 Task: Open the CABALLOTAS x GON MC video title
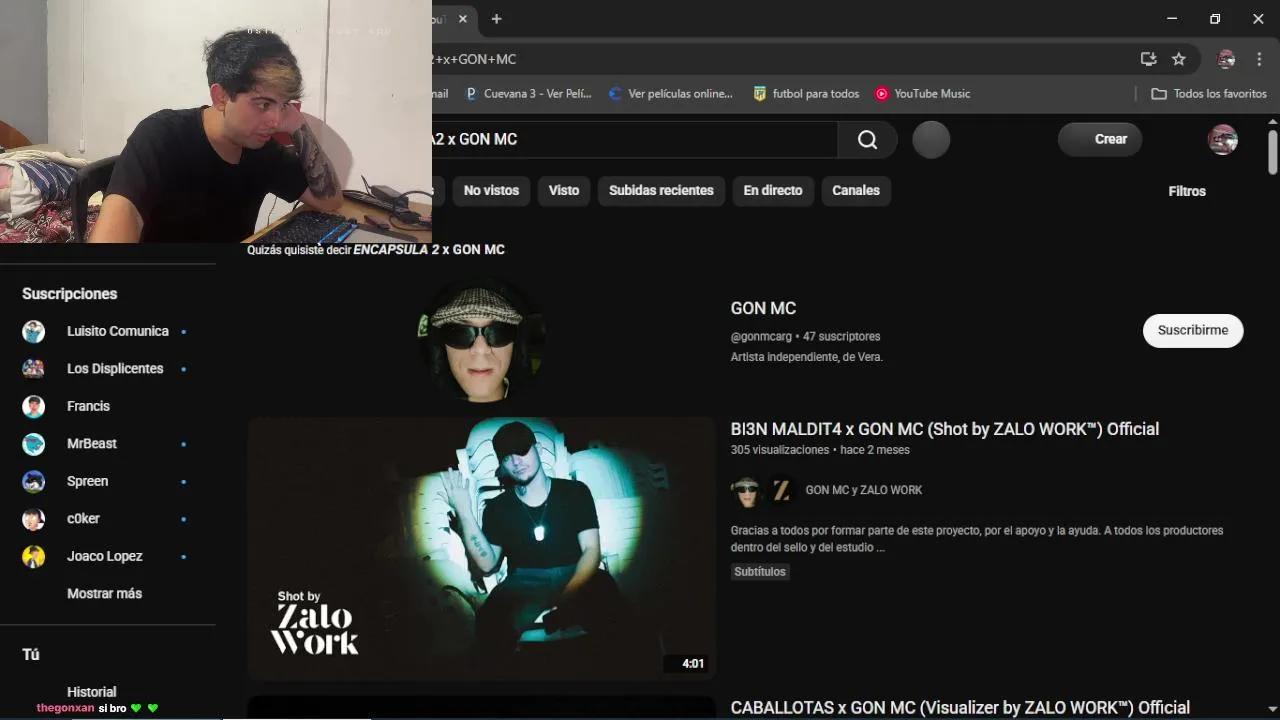click(960, 708)
